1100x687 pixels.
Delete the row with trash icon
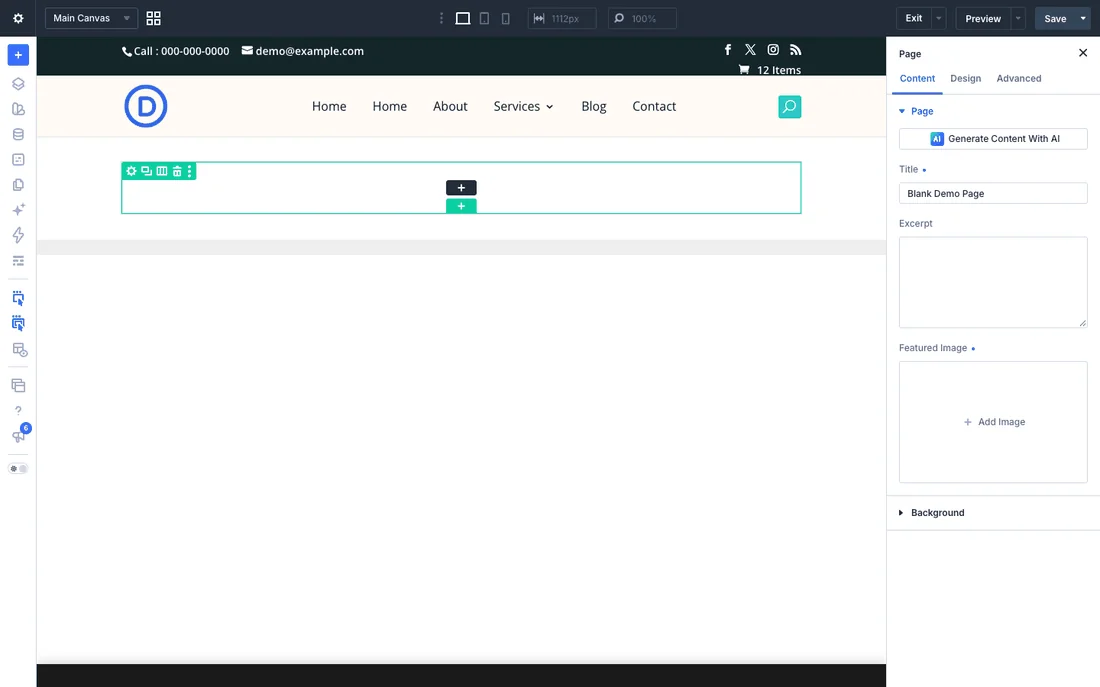click(x=177, y=171)
